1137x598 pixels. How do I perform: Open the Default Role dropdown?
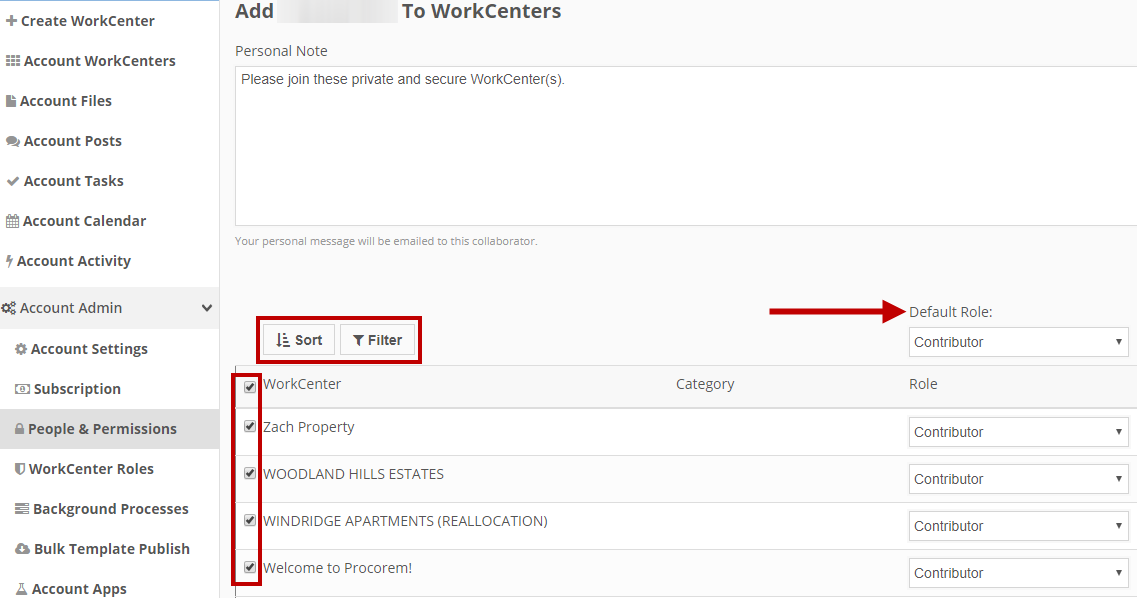pos(1018,342)
